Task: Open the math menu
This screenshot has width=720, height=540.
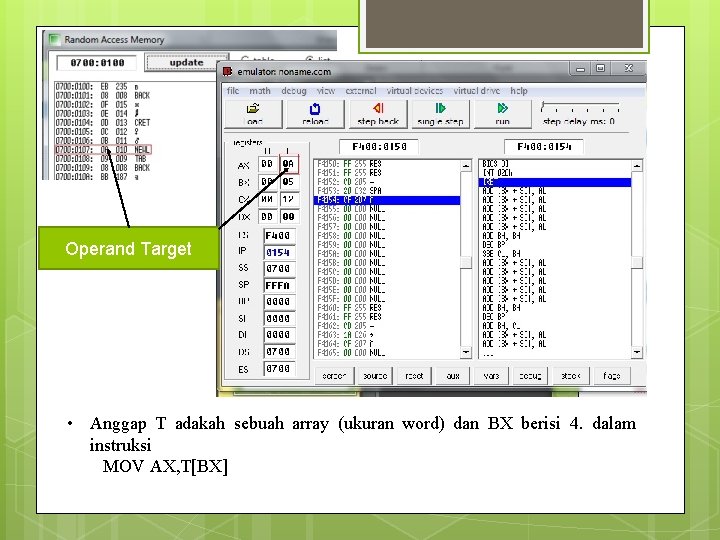Action: 260,91
